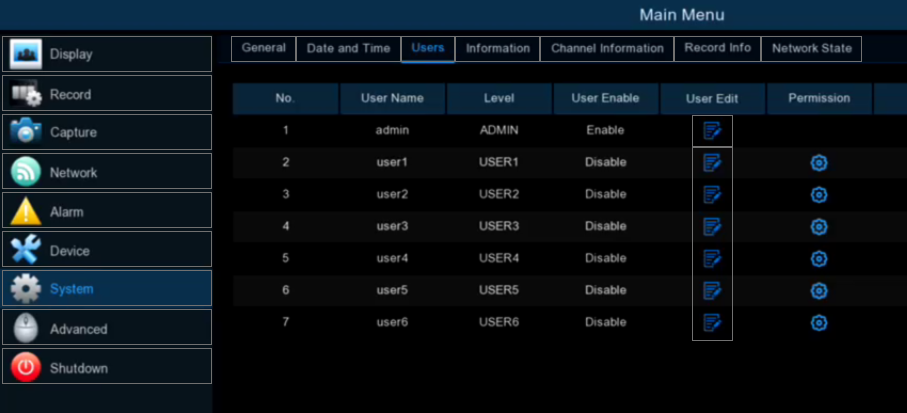Click the USER2 level cell
907x413 pixels.
point(499,194)
